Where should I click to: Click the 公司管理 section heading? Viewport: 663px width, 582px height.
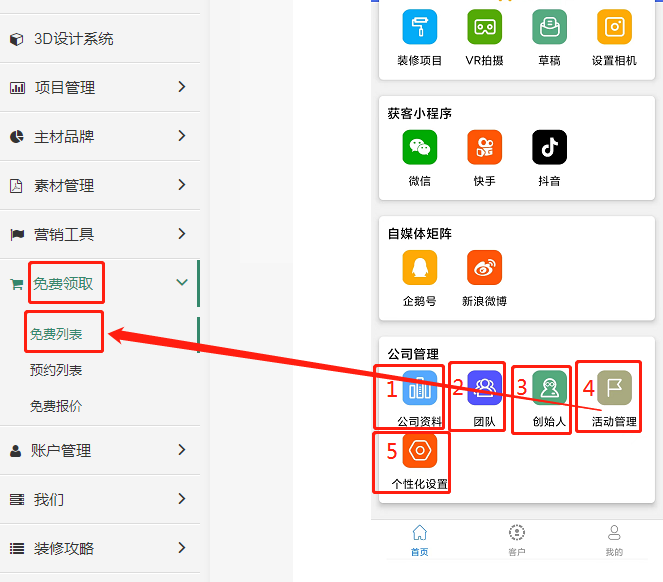click(413, 354)
